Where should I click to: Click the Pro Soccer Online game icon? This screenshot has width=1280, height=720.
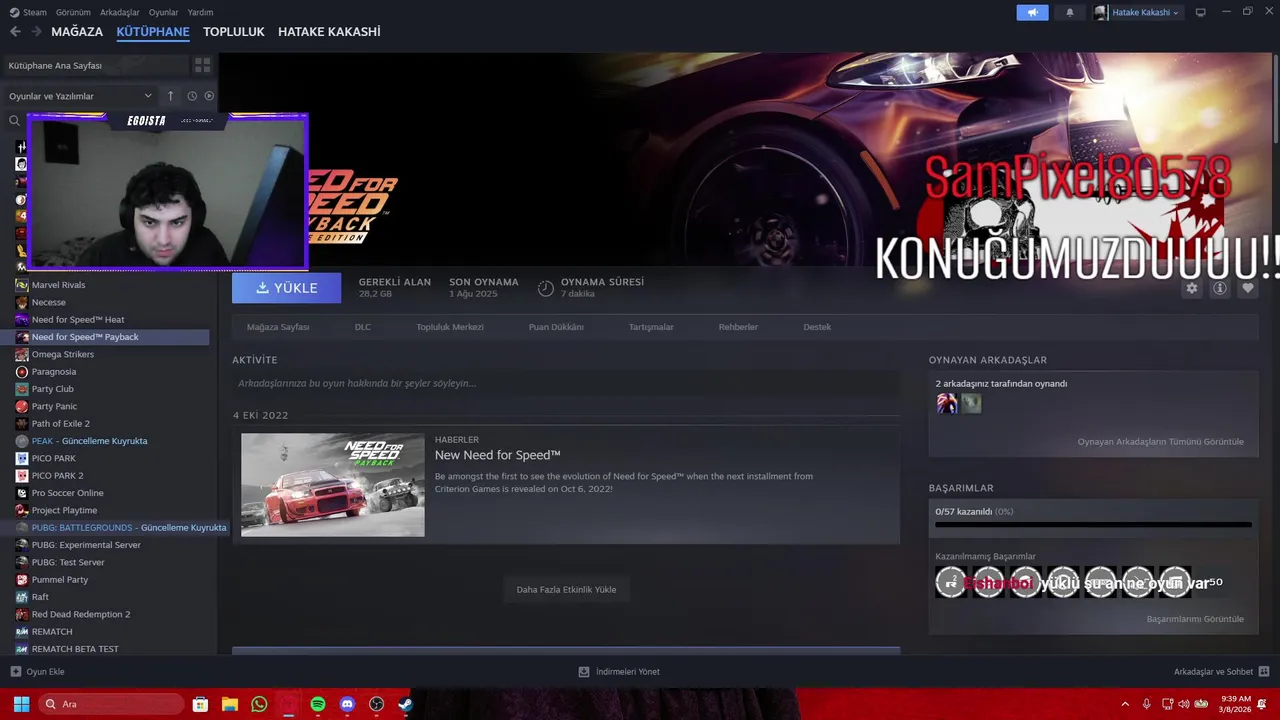[22, 493]
